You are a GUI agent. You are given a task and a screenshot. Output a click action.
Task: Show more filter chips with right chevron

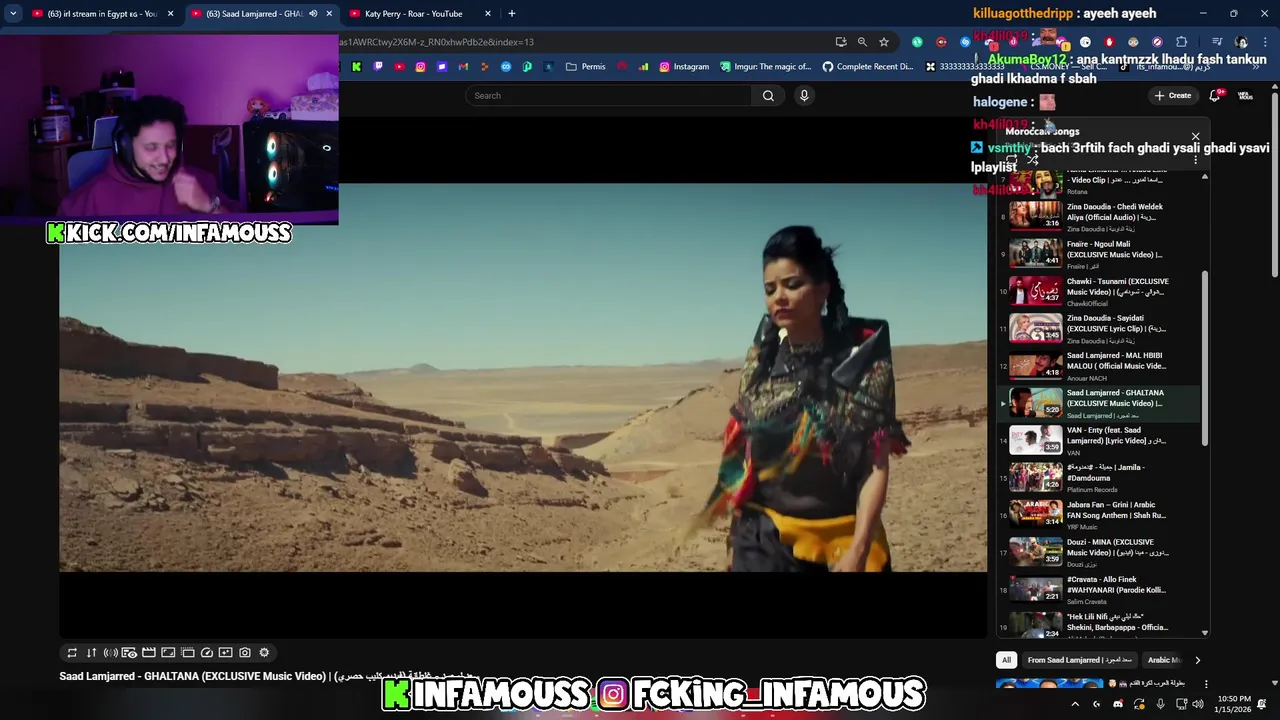tap(1197, 660)
